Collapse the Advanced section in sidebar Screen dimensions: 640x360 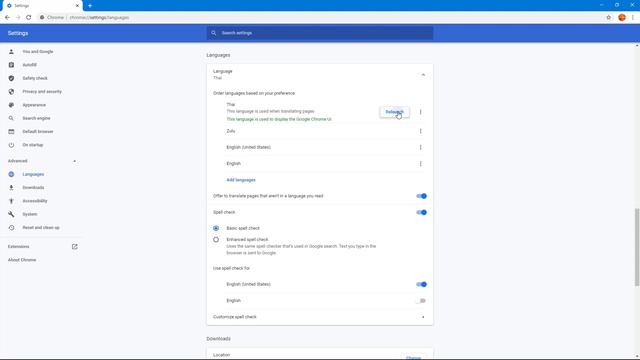click(x=74, y=161)
